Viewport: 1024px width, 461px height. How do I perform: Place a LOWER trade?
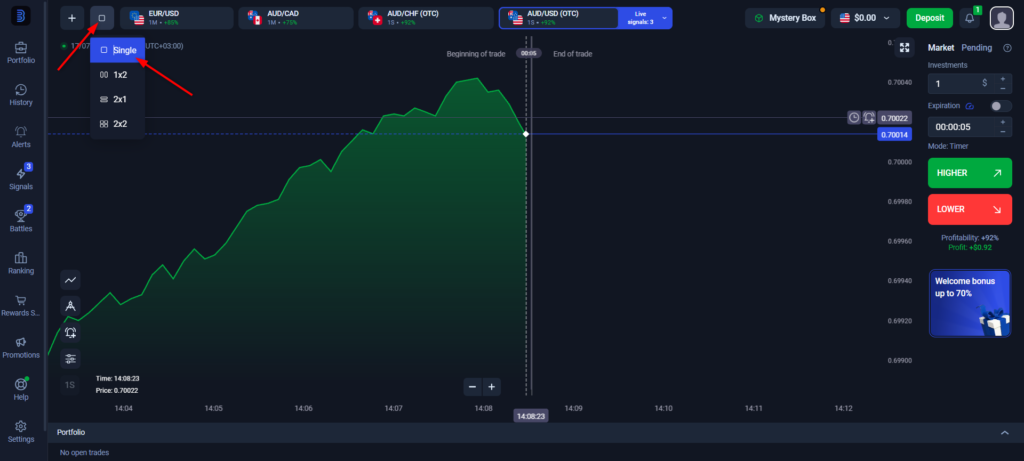coord(970,210)
